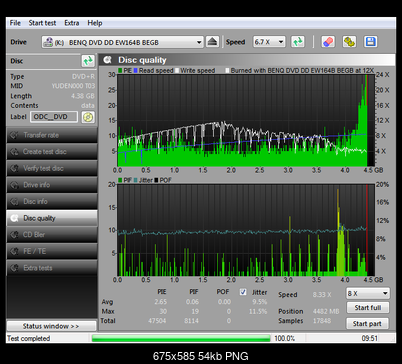Open the Help menu

(x=95, y=23)
